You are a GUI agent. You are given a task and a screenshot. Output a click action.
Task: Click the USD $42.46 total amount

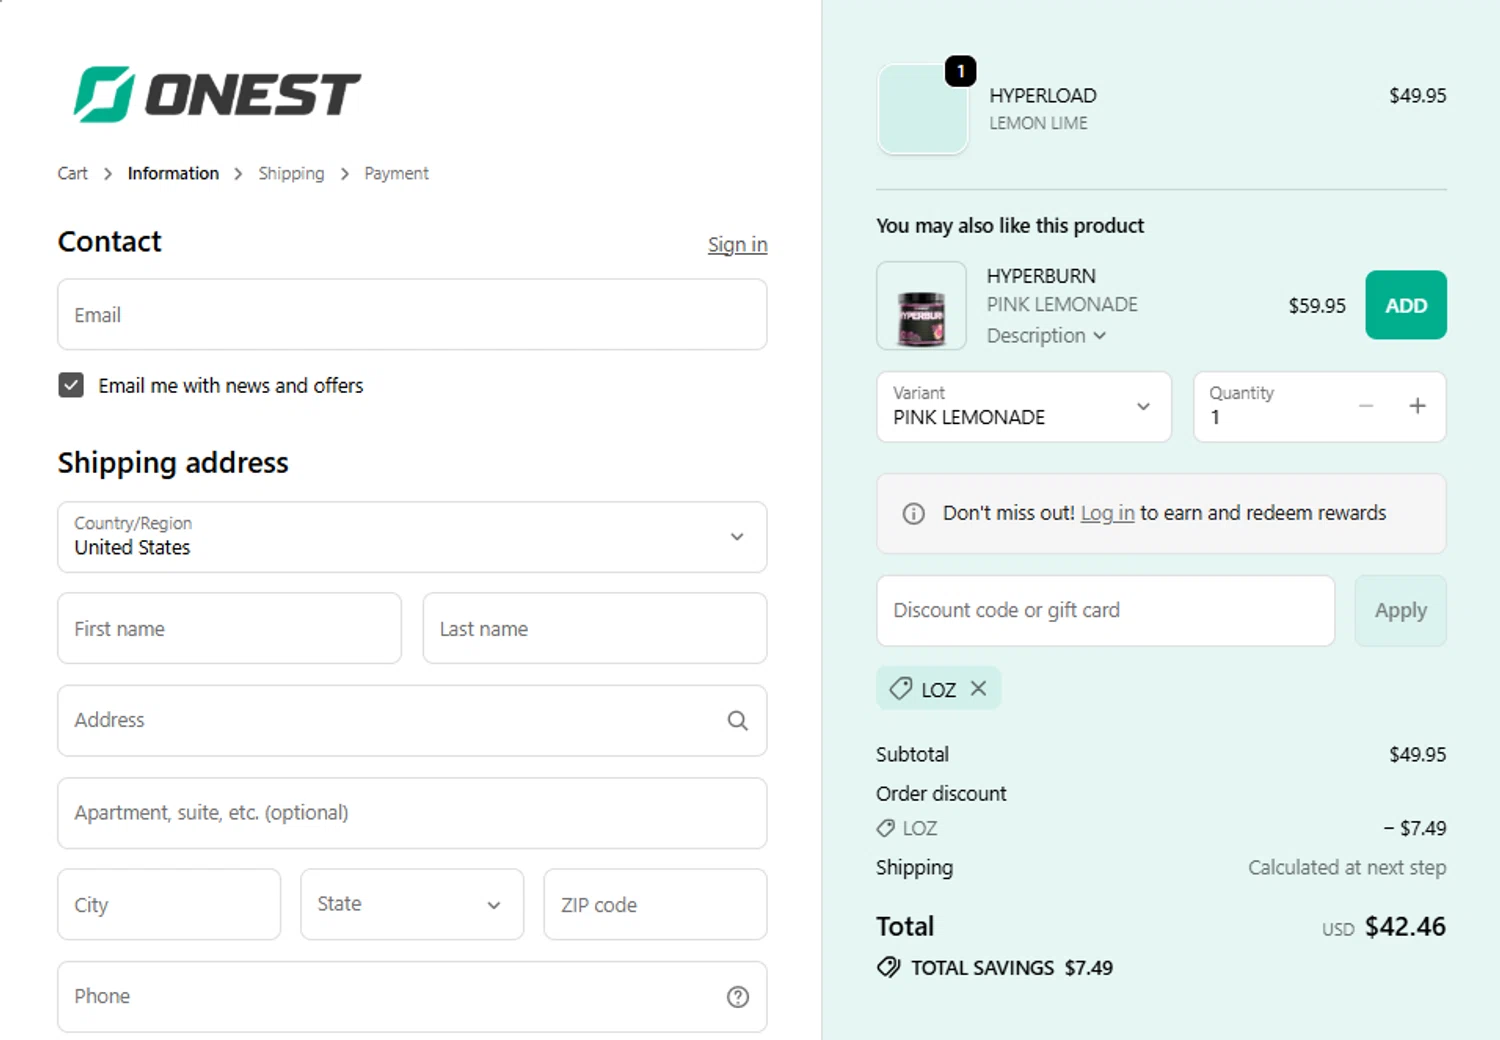[x=1384, y=927]
